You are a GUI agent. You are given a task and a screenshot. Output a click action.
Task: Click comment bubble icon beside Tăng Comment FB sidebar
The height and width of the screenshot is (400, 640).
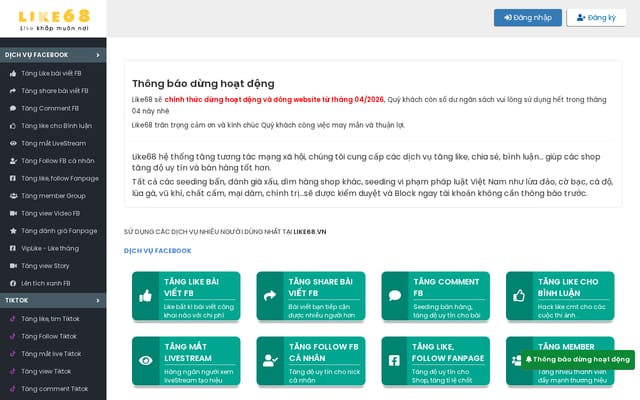tap(13, 109)
